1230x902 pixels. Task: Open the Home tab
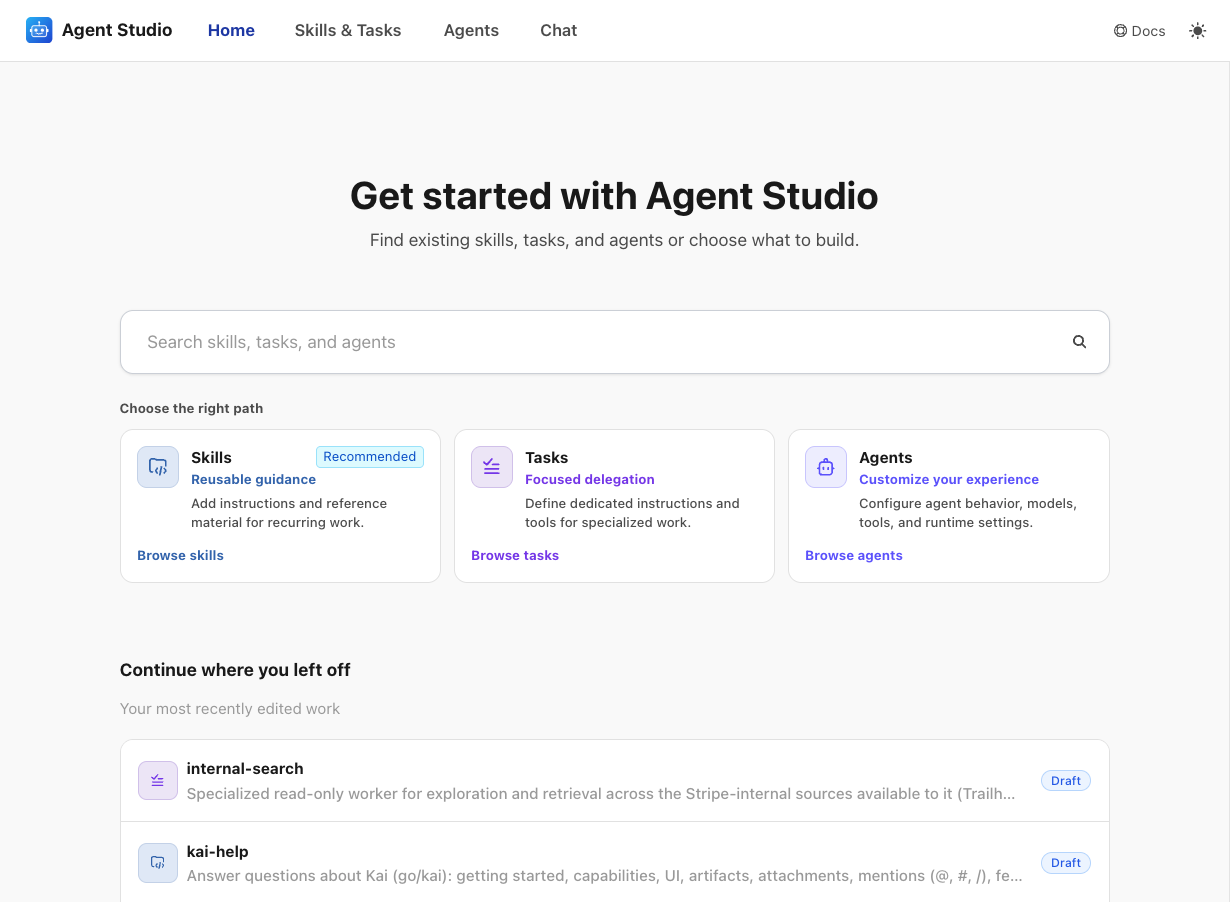click(x=231, y=30)
